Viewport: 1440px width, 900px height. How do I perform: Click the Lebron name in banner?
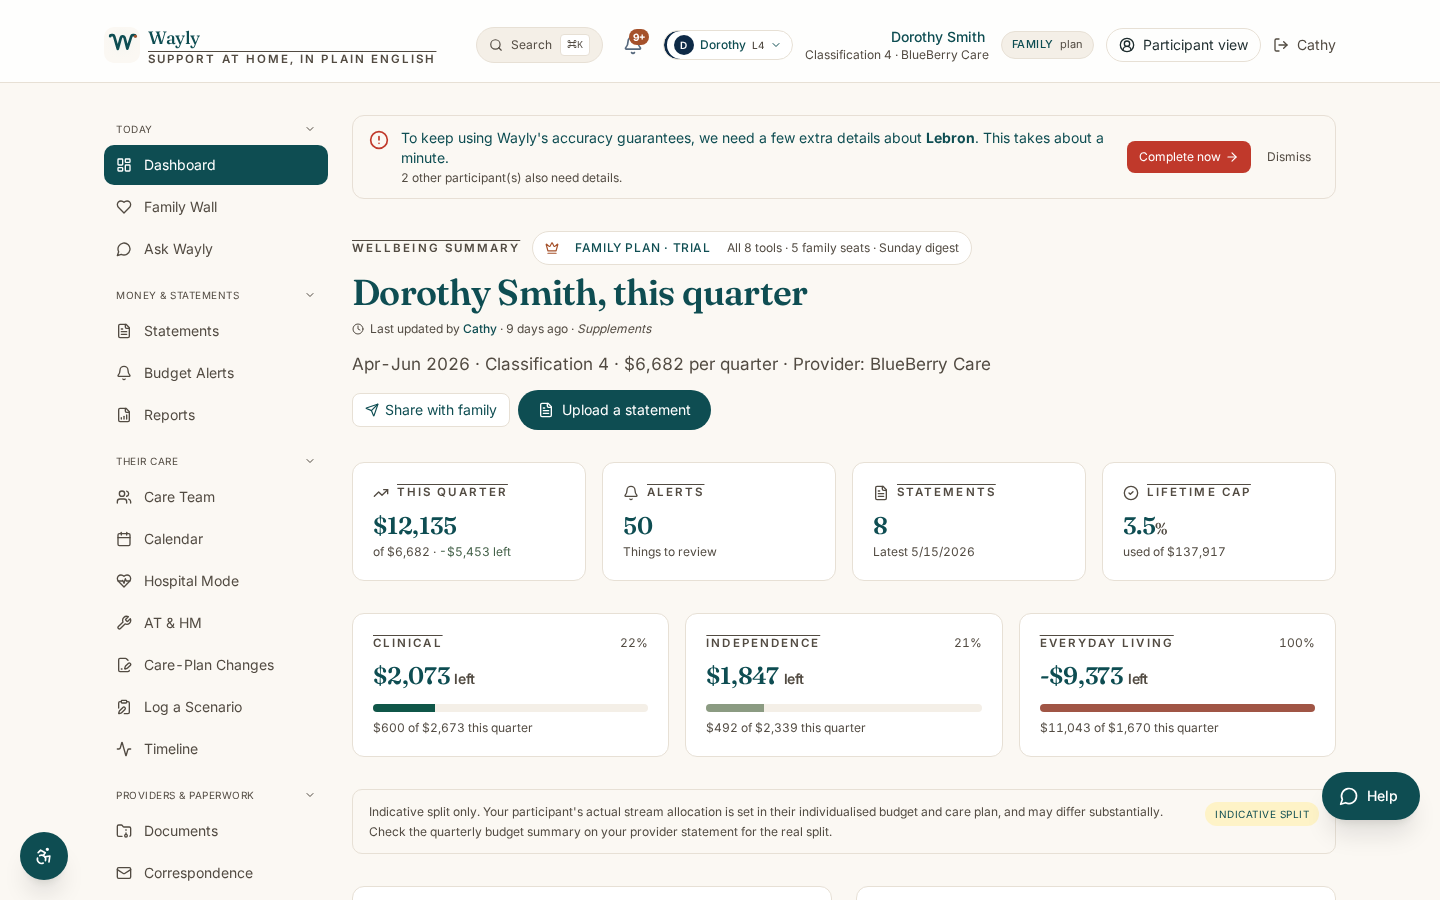950,138
